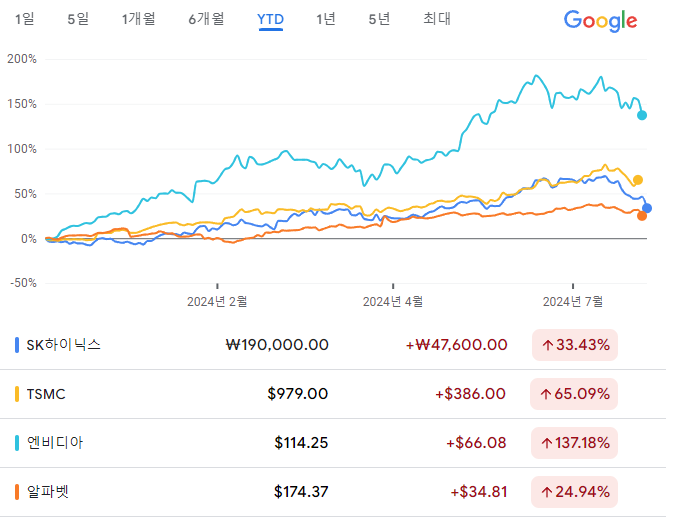Click the +$34.81 change value
This screenshot has height=526, width=673.
pos(479,492)
